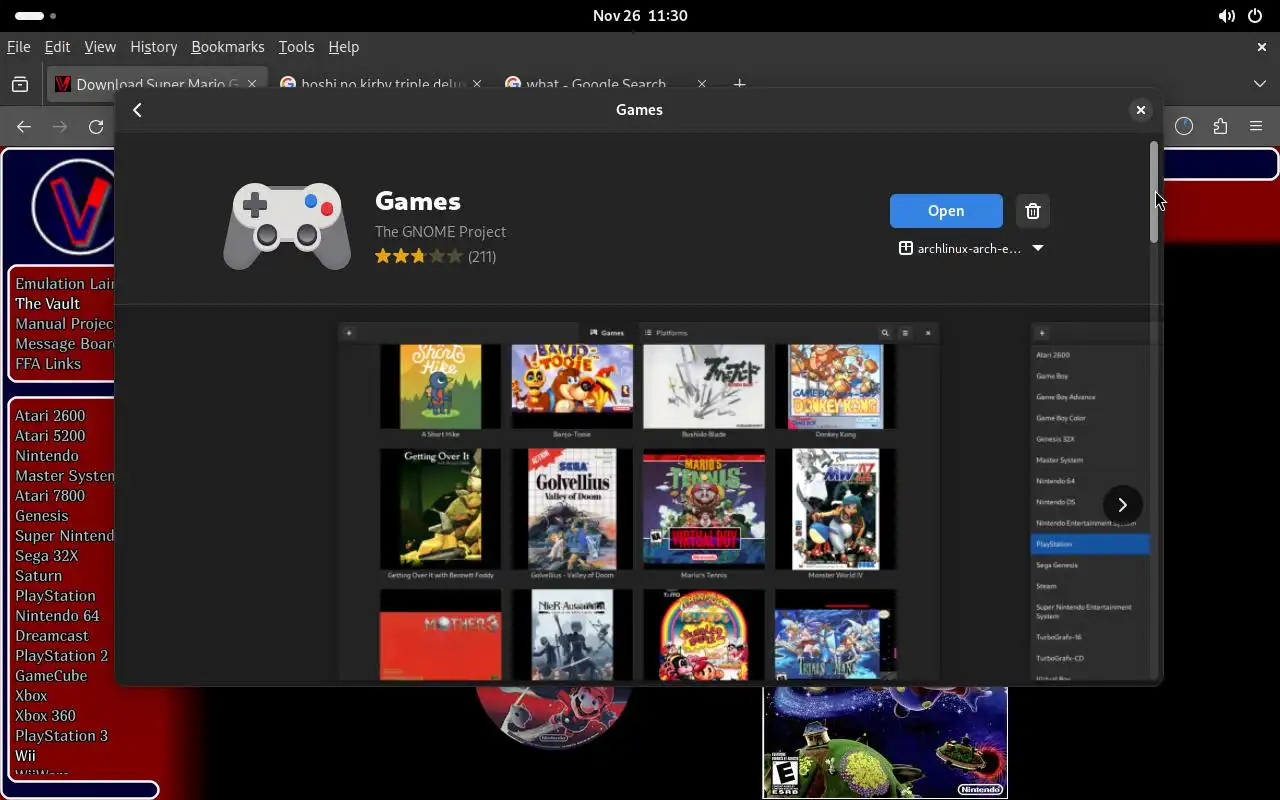Open the browser hamburger menu
The image size is (1280, 800).
pos(1256,126)
